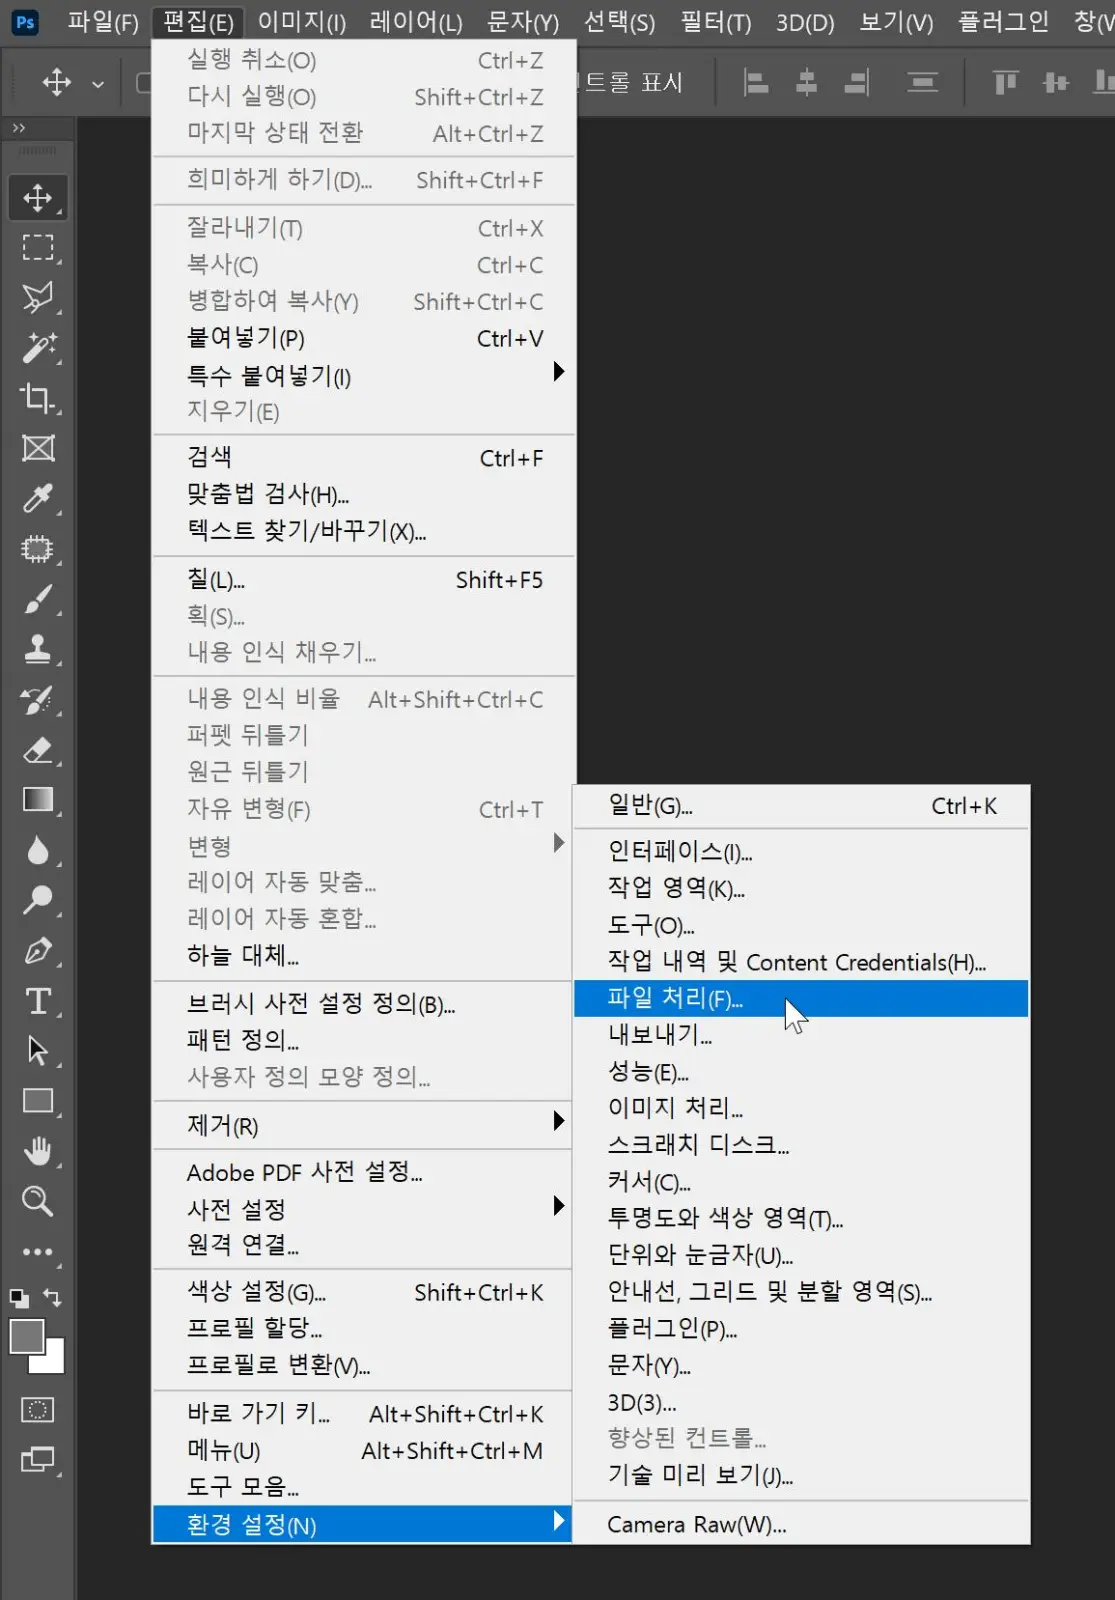Open the foreground color picker

pos(26,1337)
